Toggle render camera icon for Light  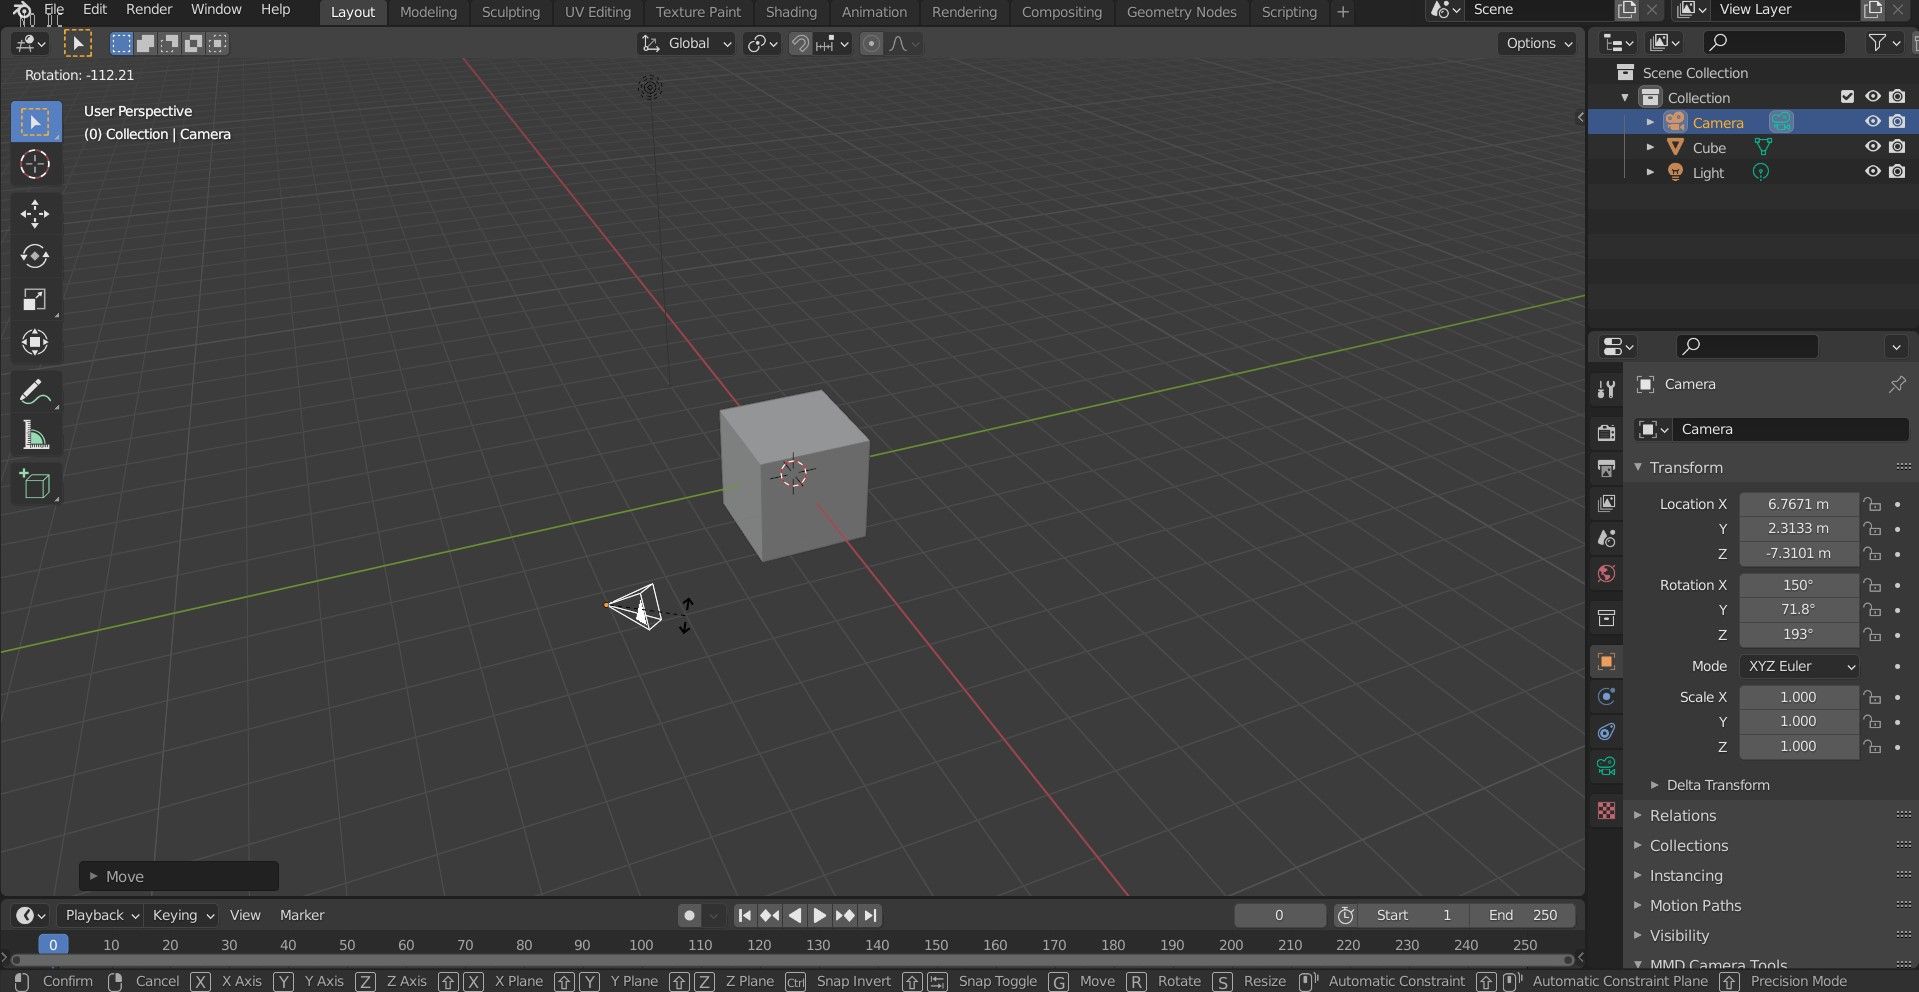(1897, 172)
